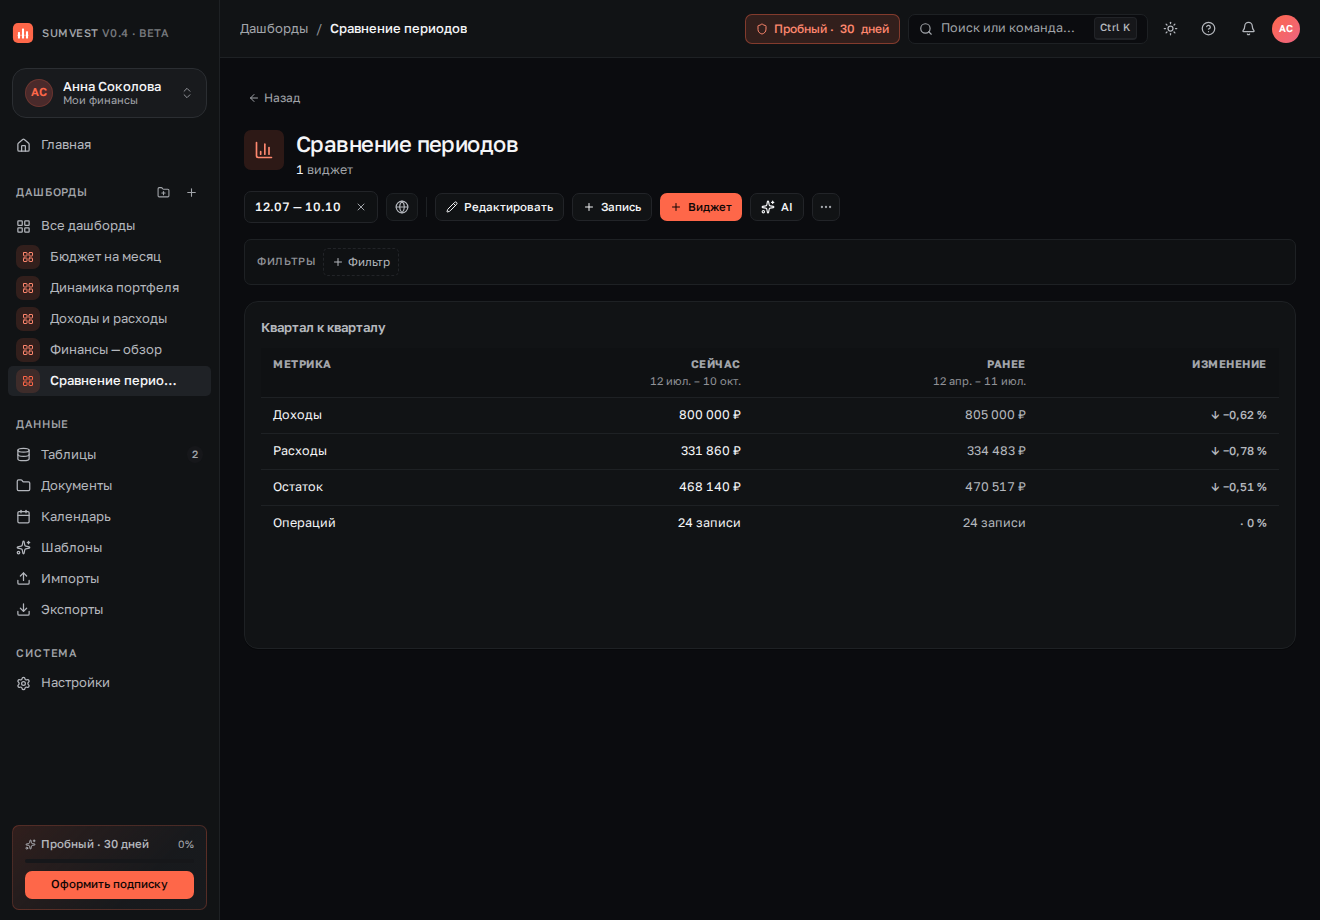Click the Дашборды breadcrumb link
Viewport: 1320px width, 920px height.
pos(274,29)
